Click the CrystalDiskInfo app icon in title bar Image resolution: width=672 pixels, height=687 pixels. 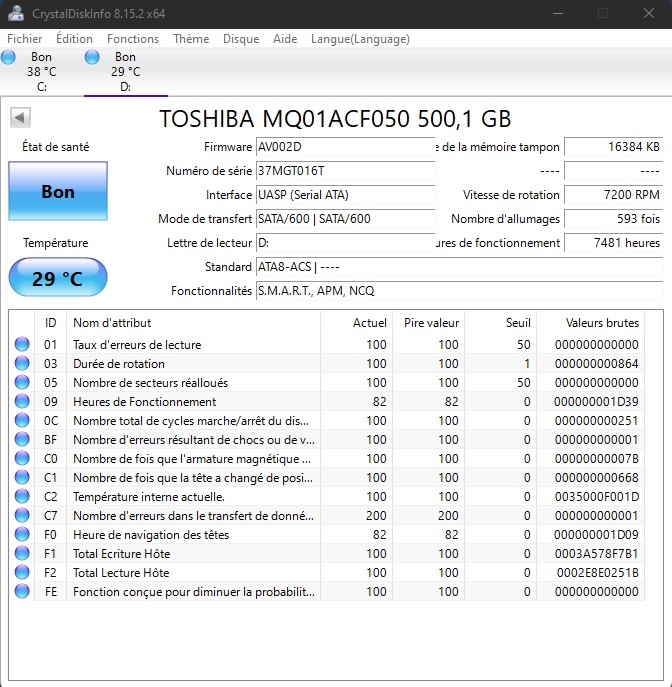[x=14, y=13]
